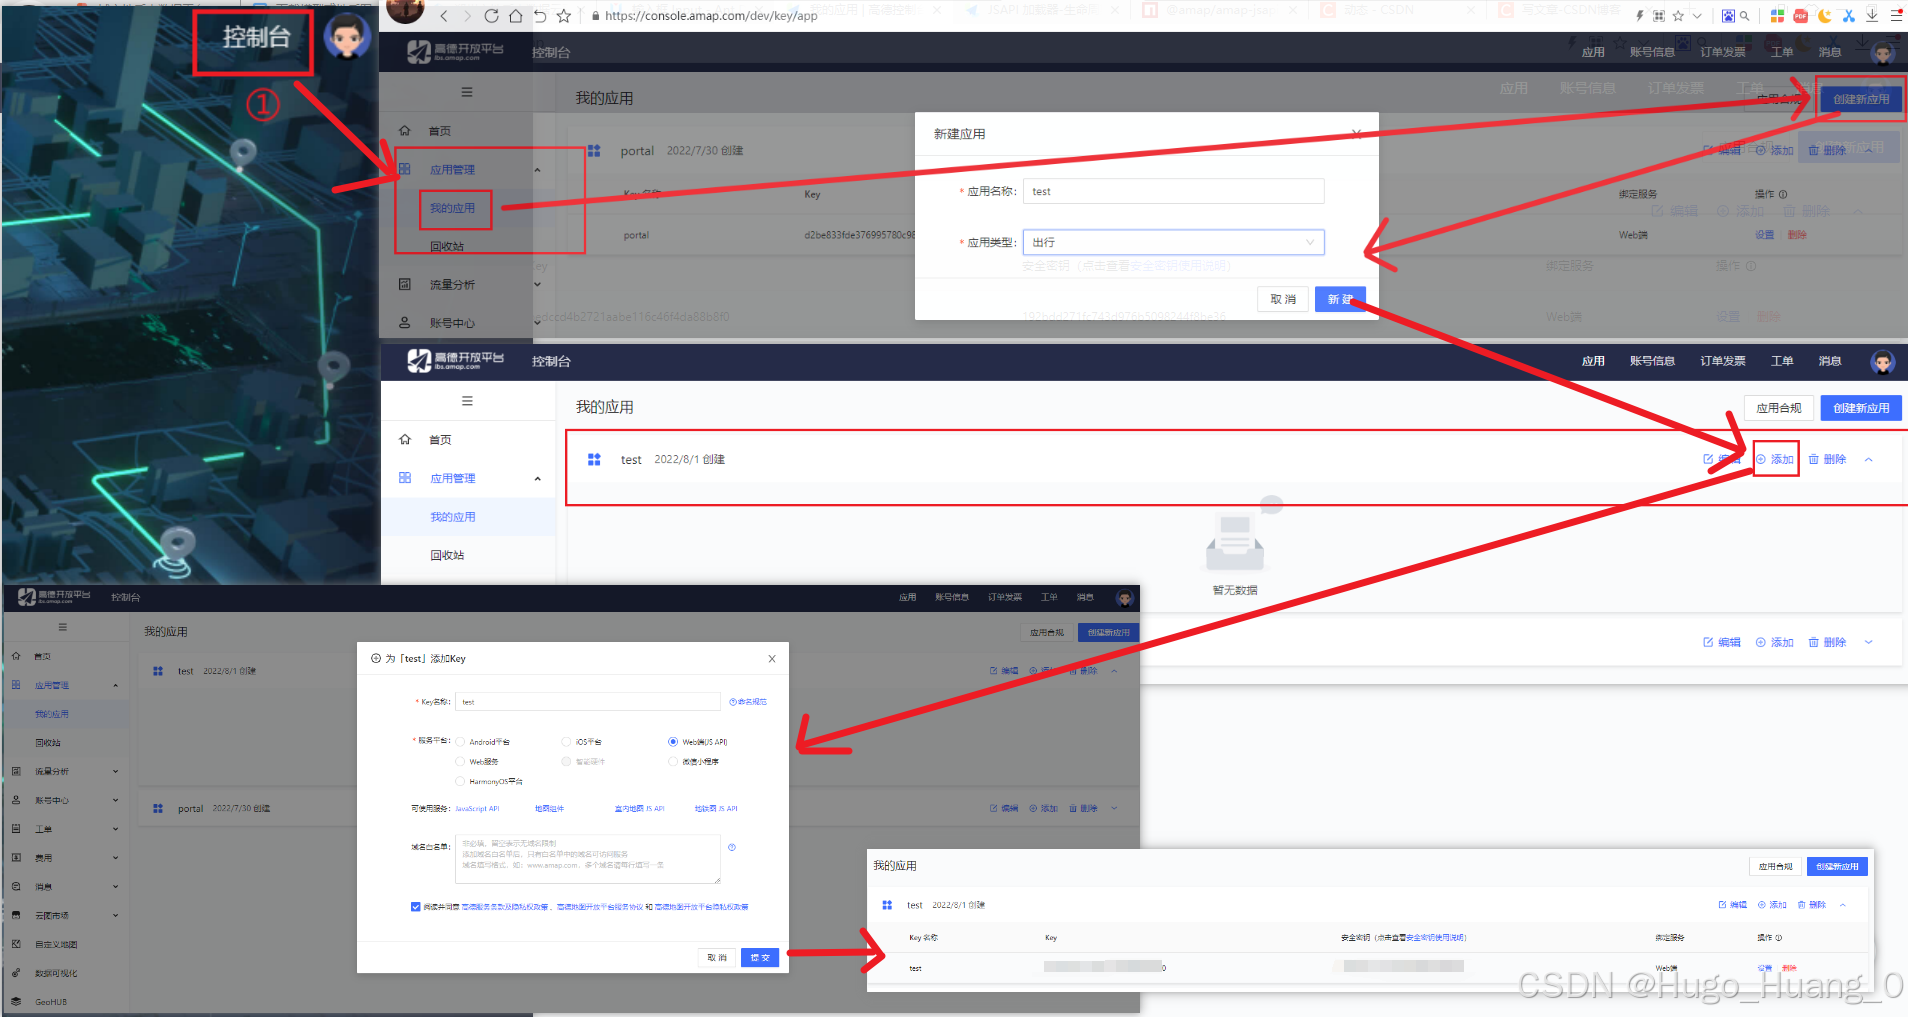
Task: Select the 智能硬件 radio button
Action: point(566,762)
